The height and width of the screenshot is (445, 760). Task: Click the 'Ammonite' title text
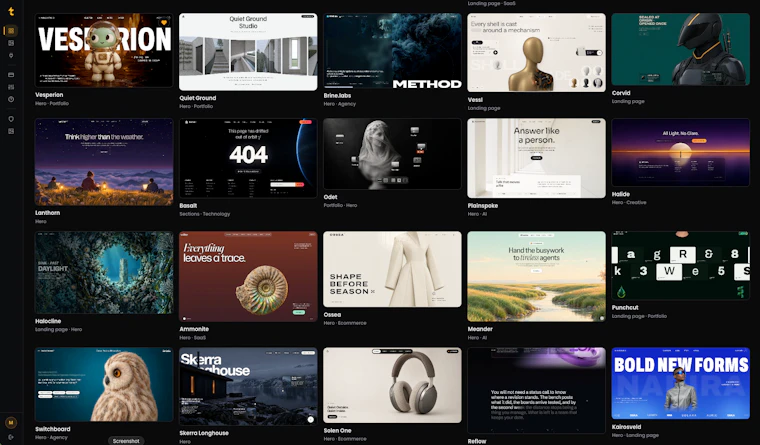tap(194, 329)
